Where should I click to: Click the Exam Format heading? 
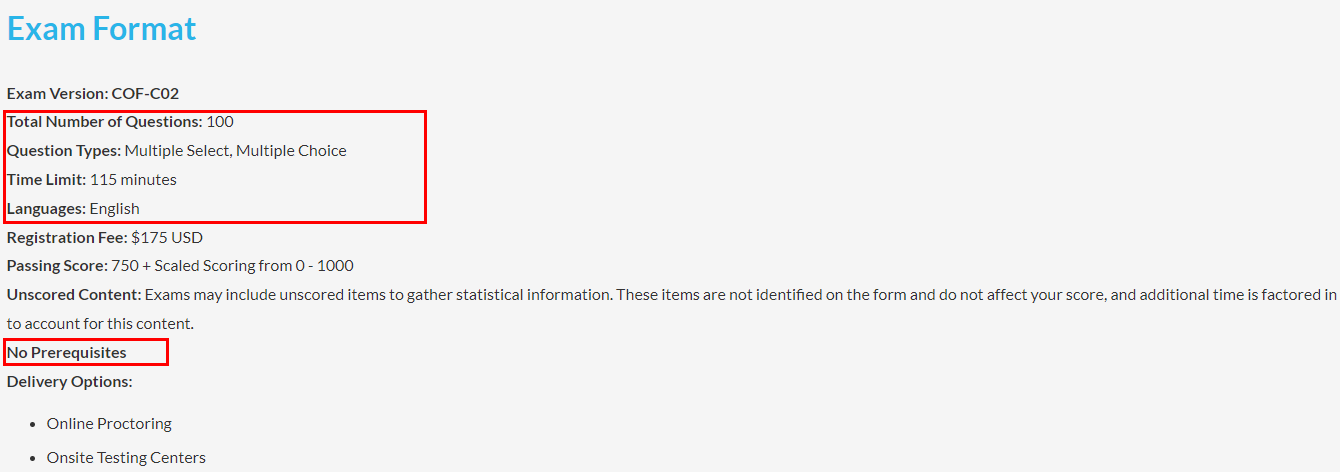pyautogui.click(x=101, y=29)
